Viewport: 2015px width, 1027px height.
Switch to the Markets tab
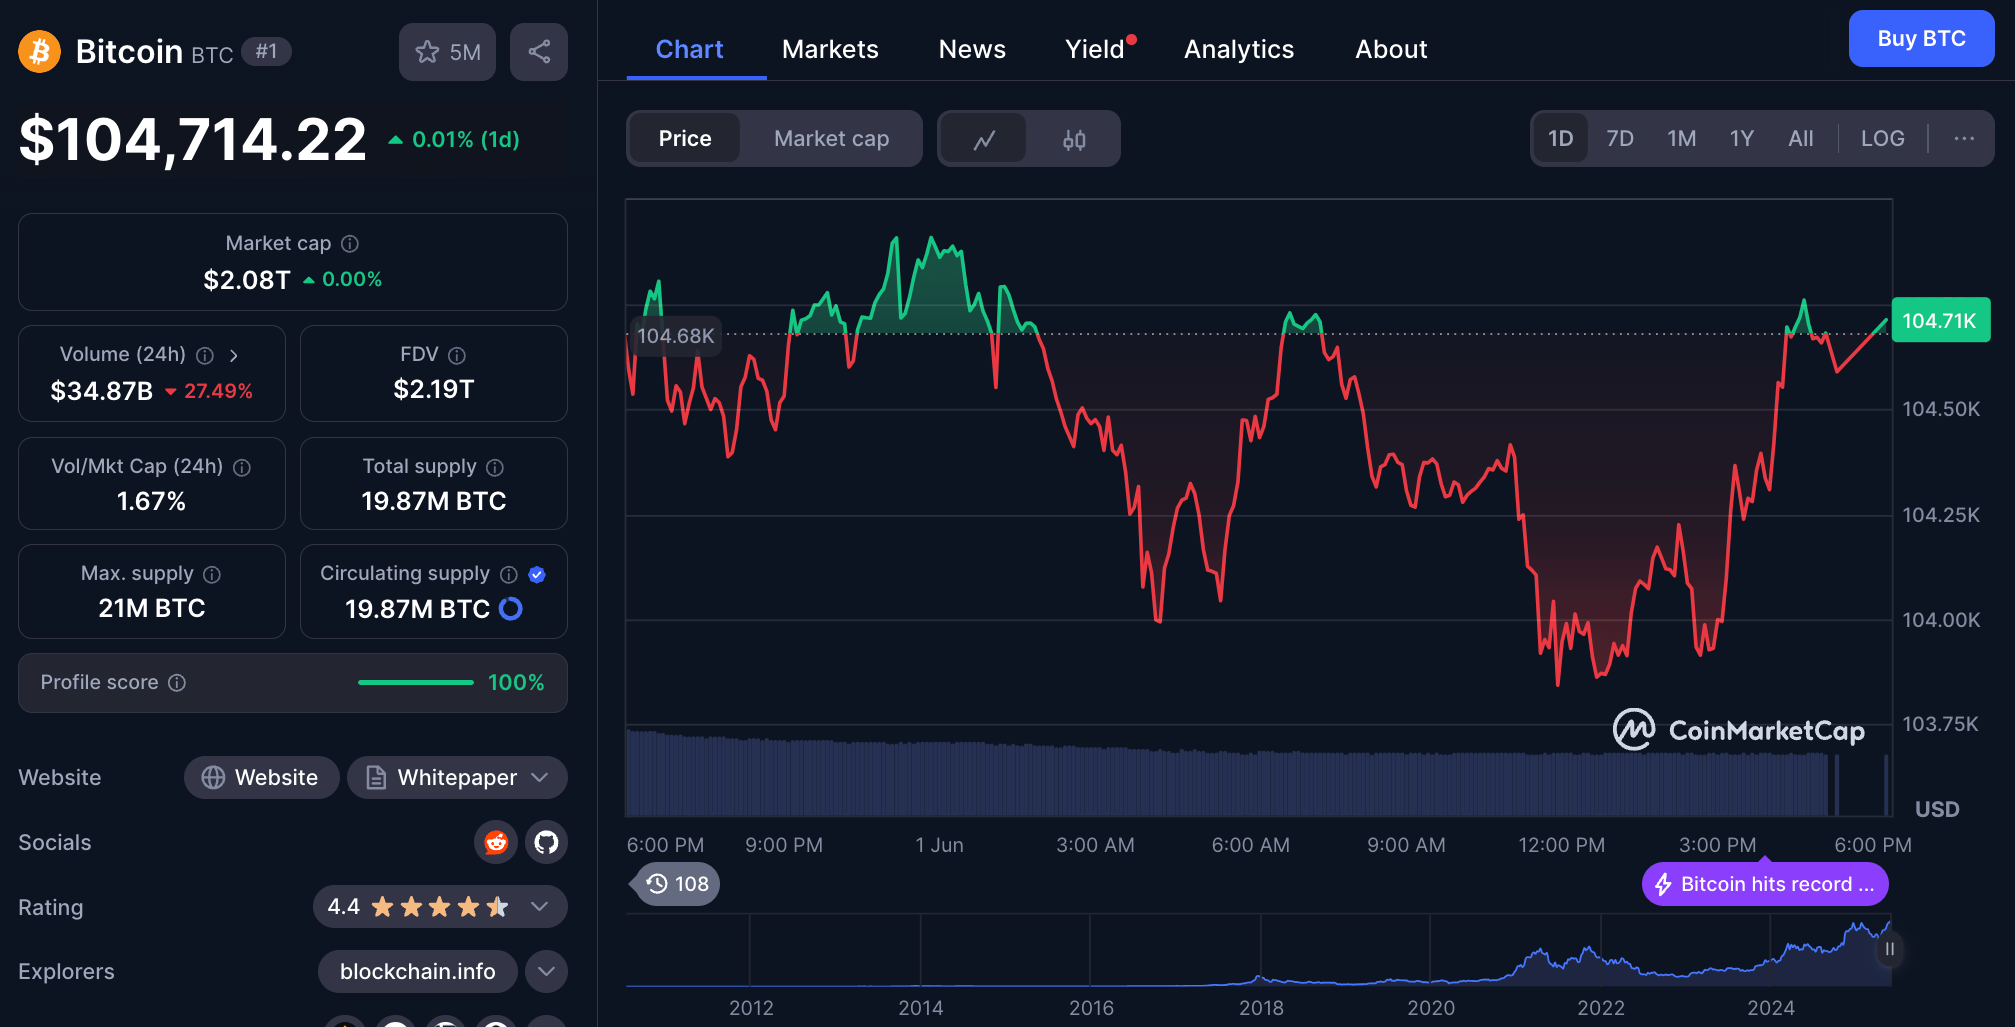point(829,49)
